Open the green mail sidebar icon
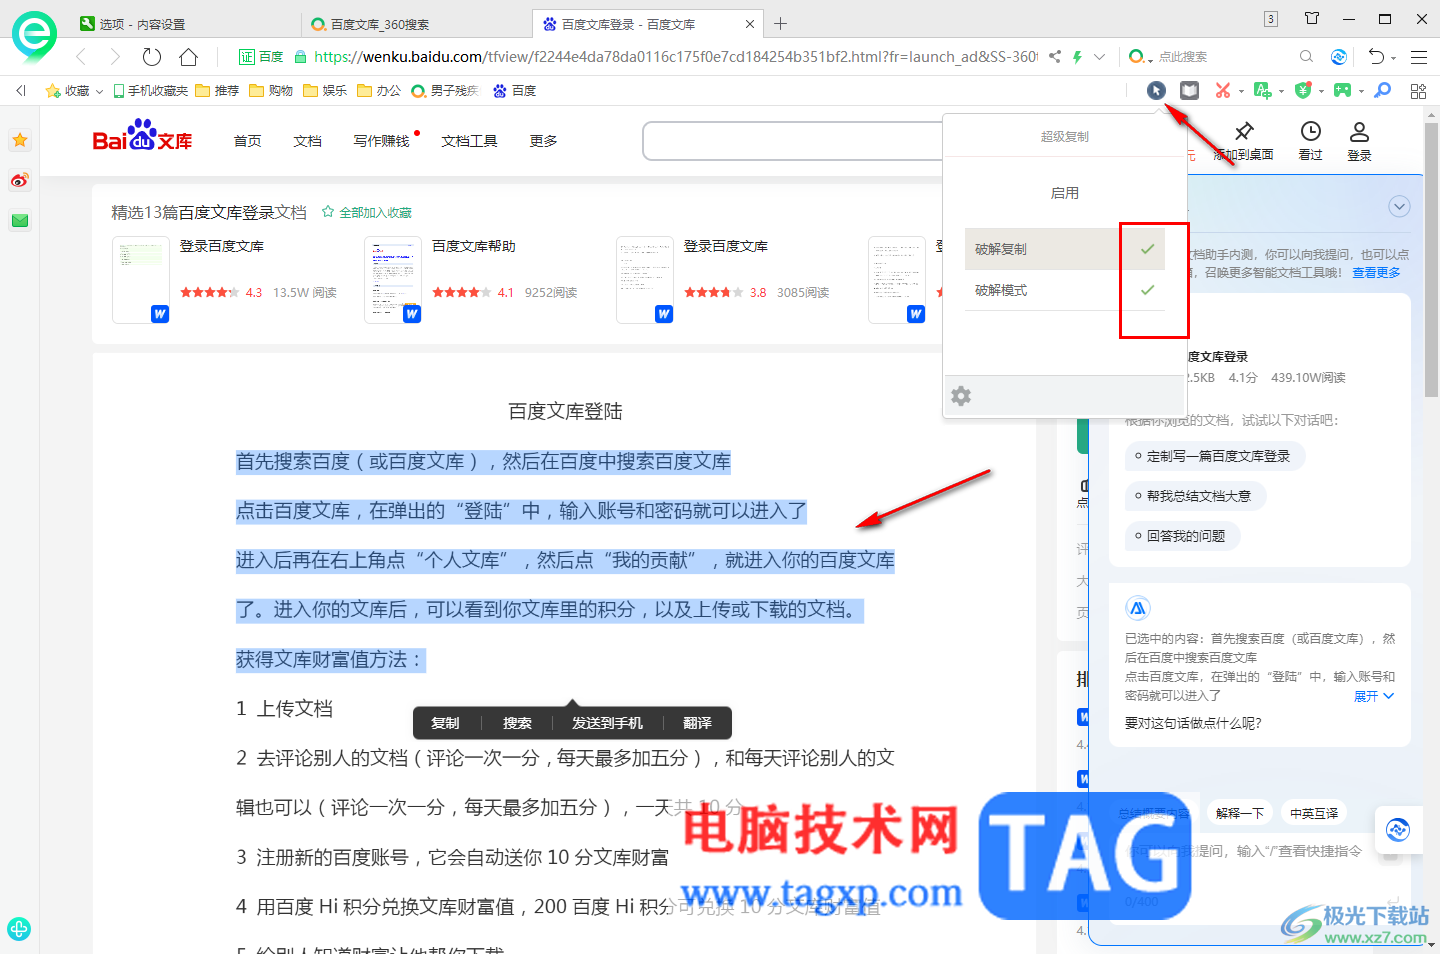The height and width of the screenshot is (954, 1440). [x=20, y=221]
